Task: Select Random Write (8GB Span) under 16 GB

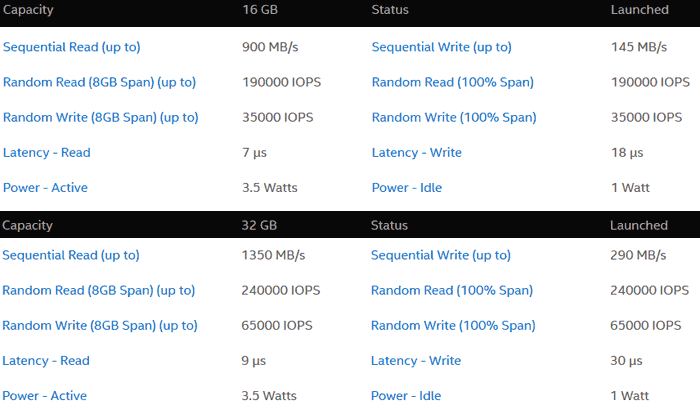Action: tap(100, 118)
